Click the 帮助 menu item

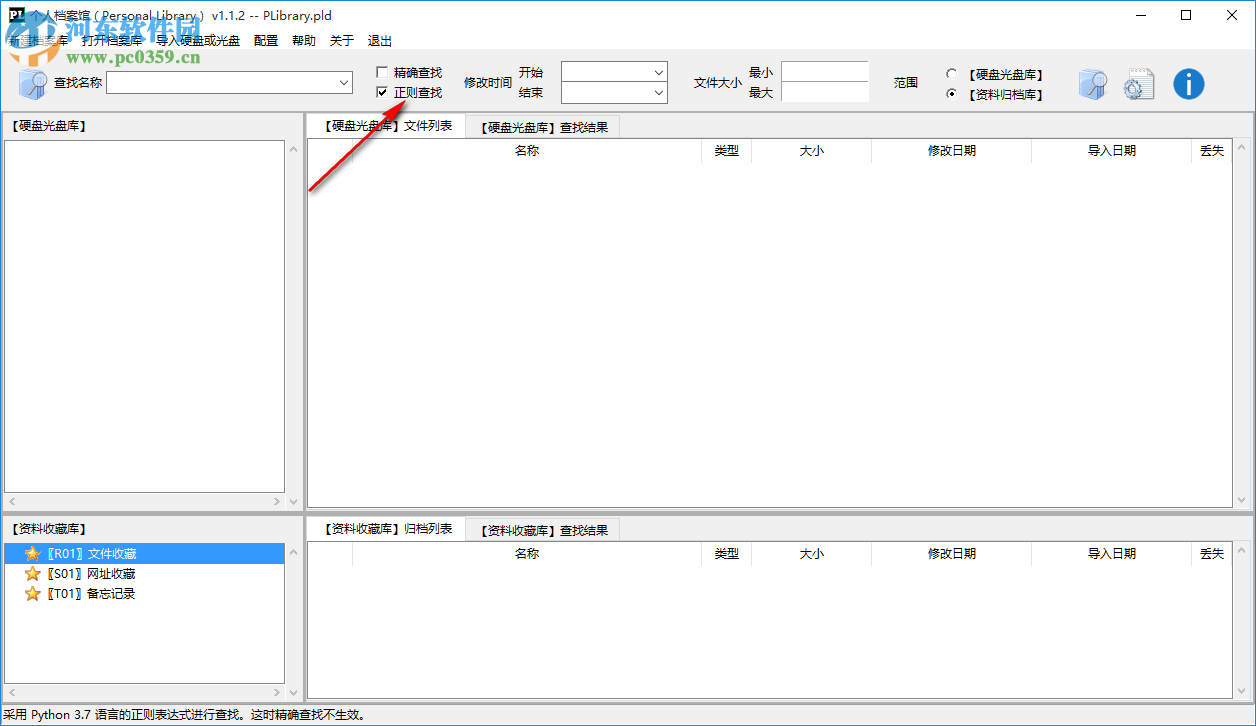[x=303, y=40]
